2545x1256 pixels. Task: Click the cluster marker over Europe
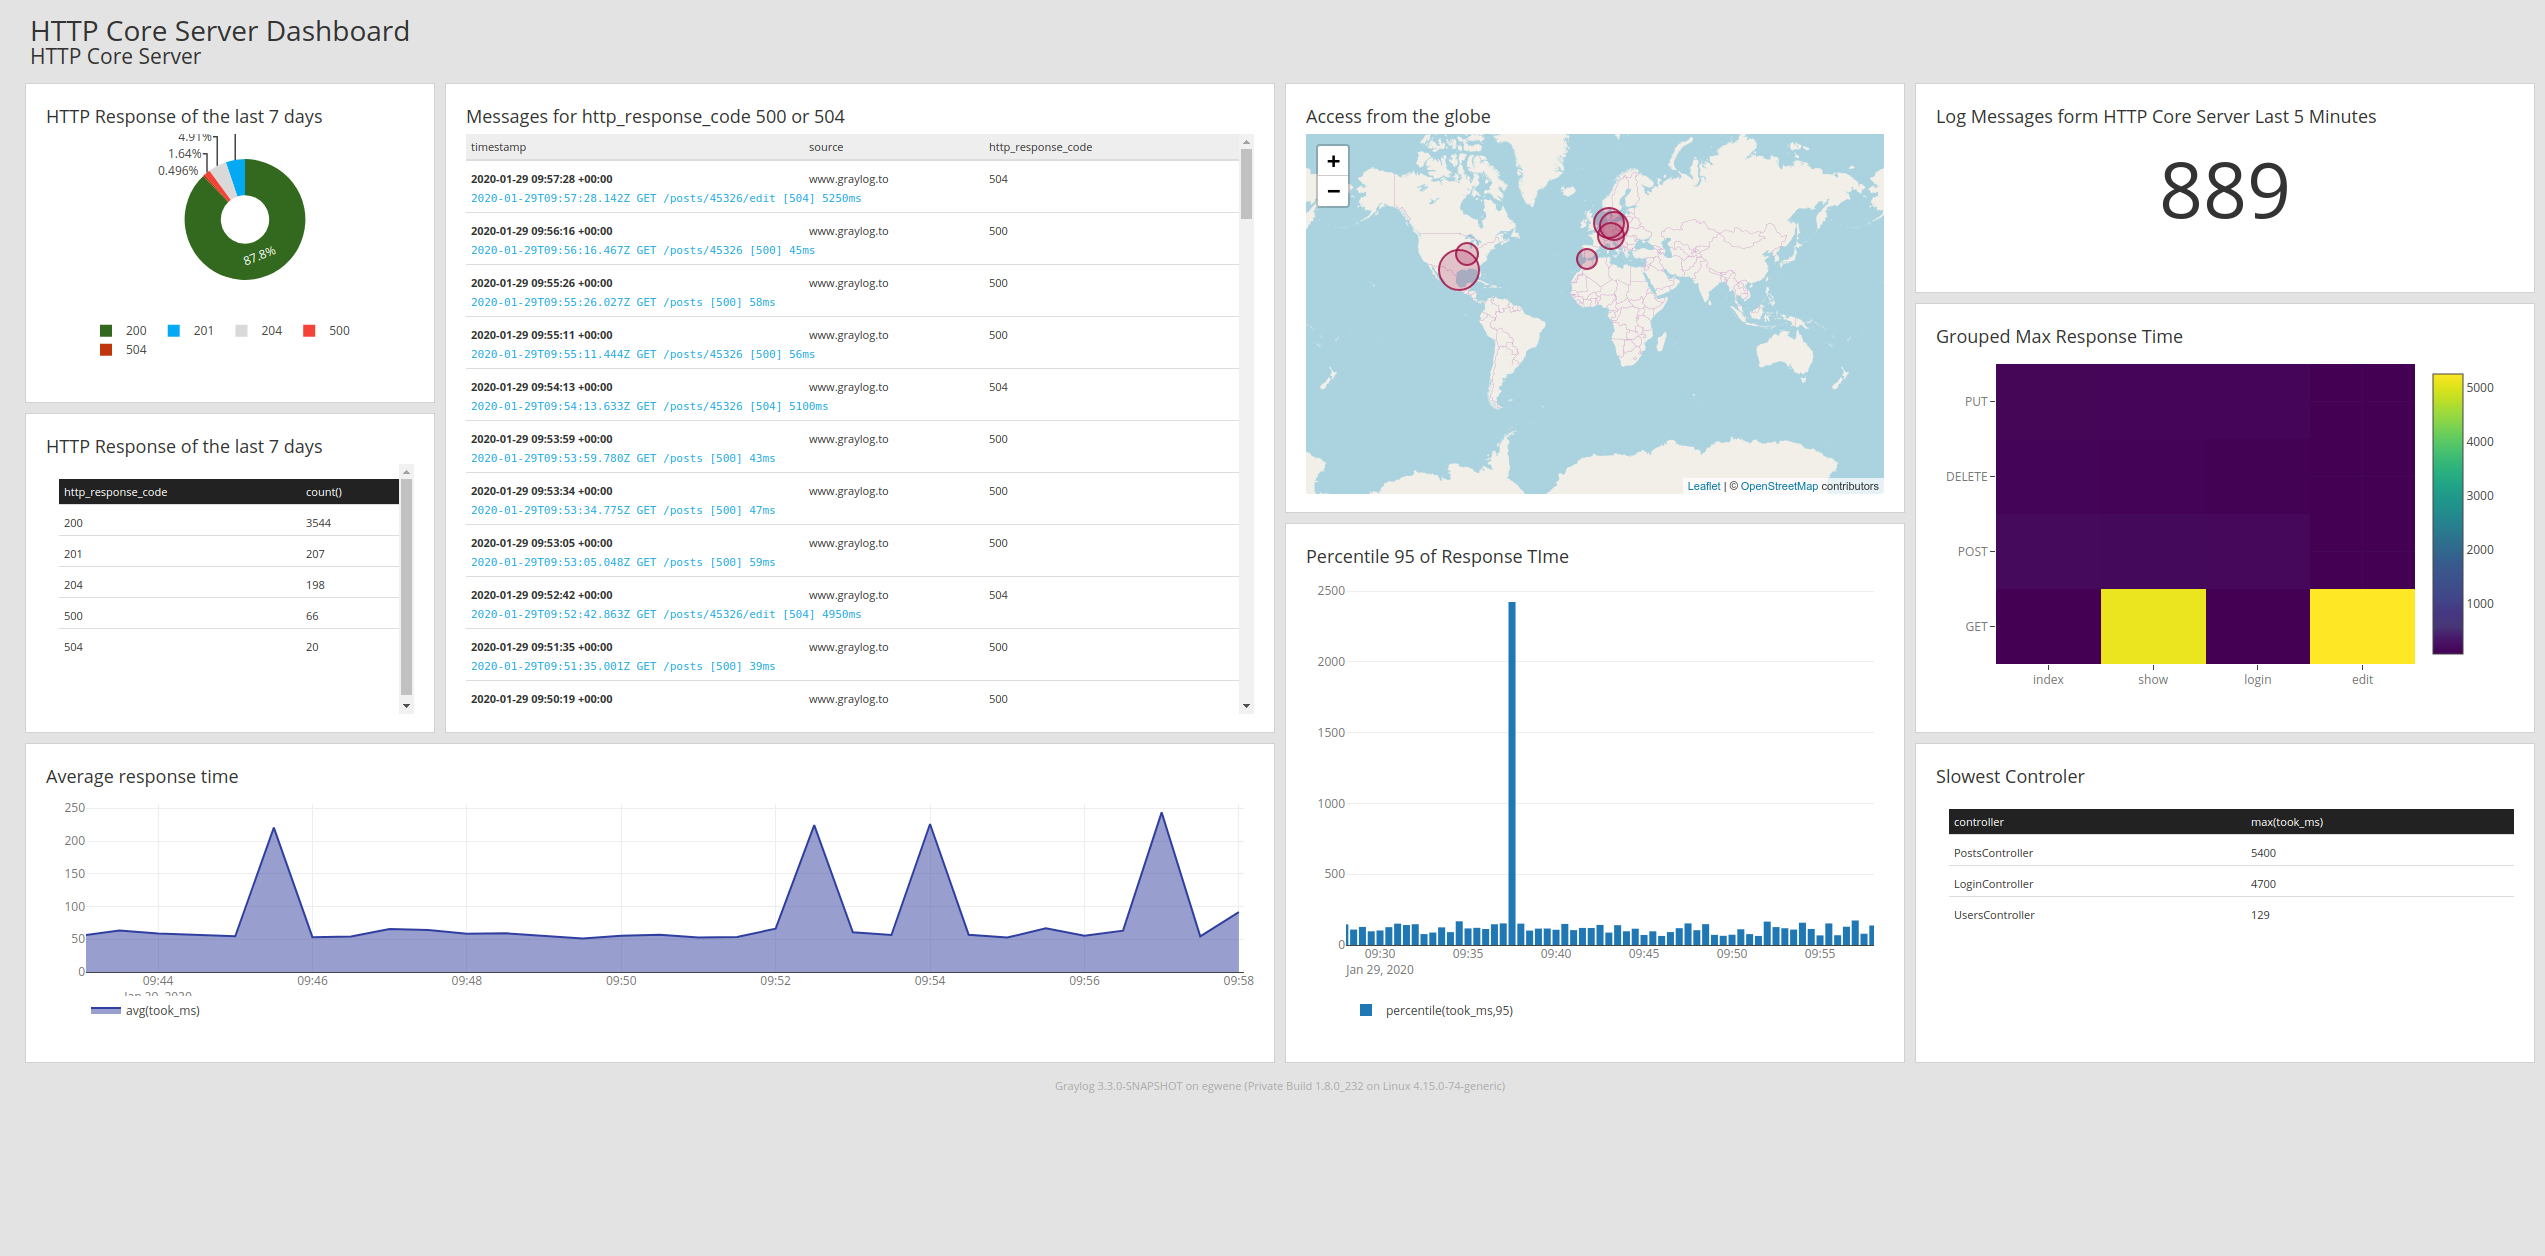pos(1611,227)
